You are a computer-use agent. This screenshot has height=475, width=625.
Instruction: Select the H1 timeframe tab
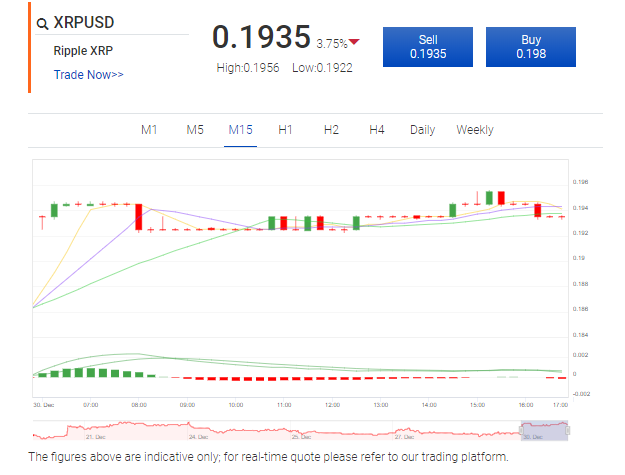click(285, 130)
